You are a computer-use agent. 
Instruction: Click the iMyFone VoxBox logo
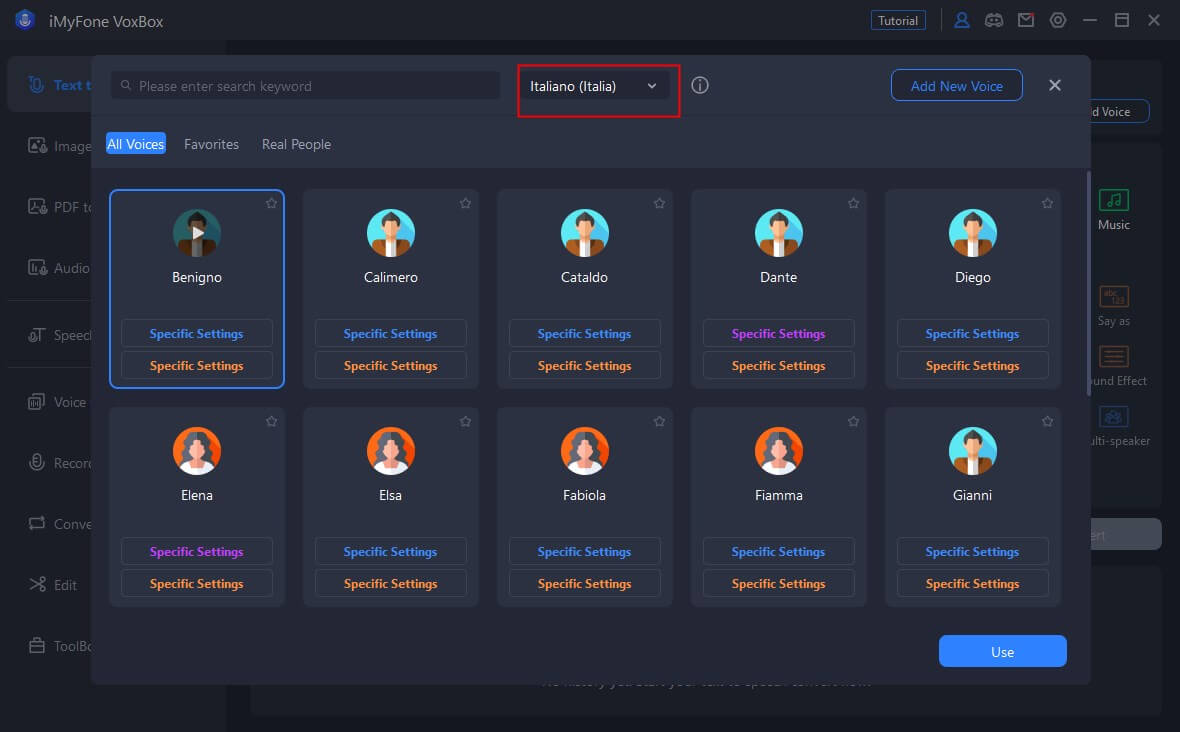pyautogui.click(x=25, y=20)
